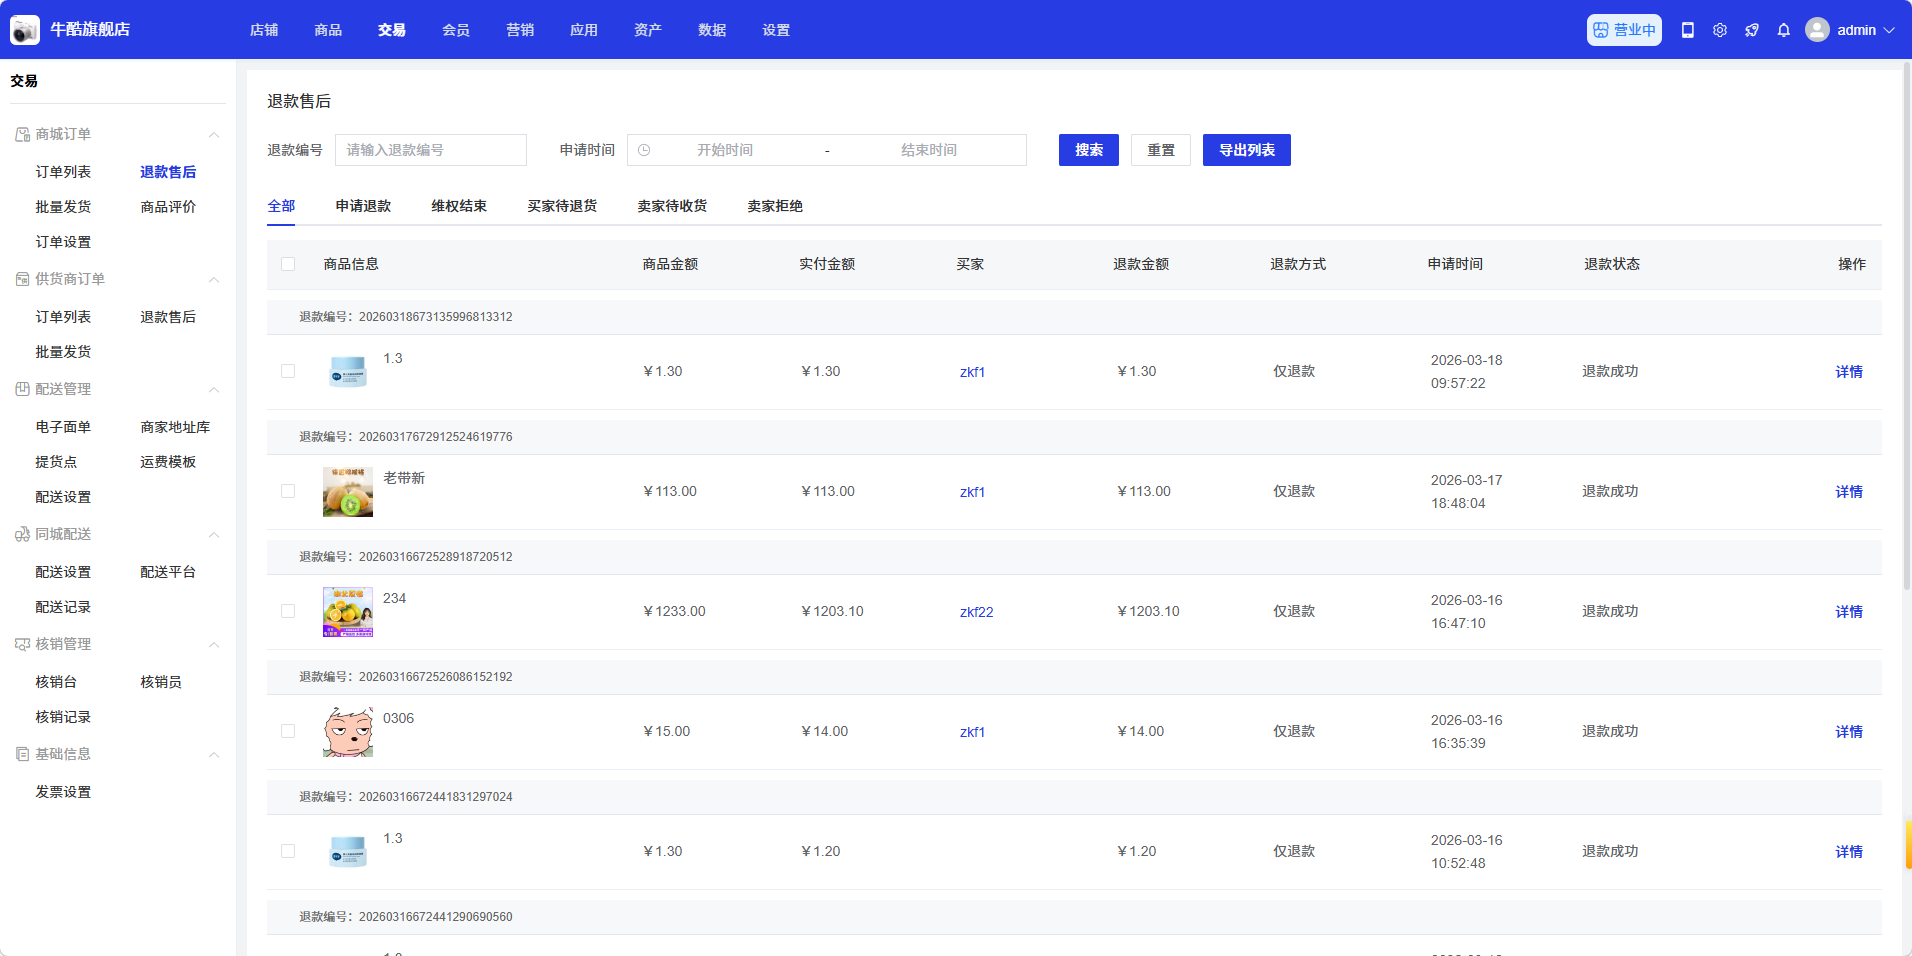The width and height of the screenshot is (1912, 956).
Task: Click the clock icon in 申请时间 field
Action: [644, 150]
